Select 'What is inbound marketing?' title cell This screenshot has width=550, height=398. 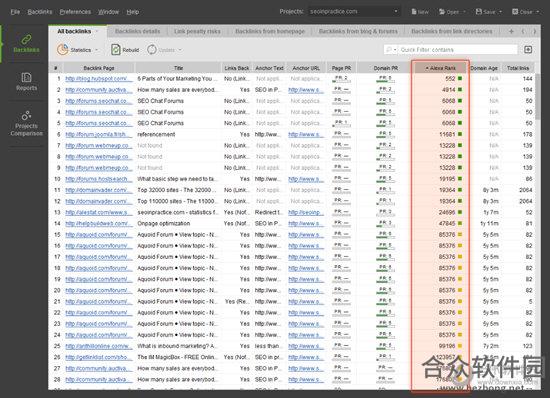(176, 346)
